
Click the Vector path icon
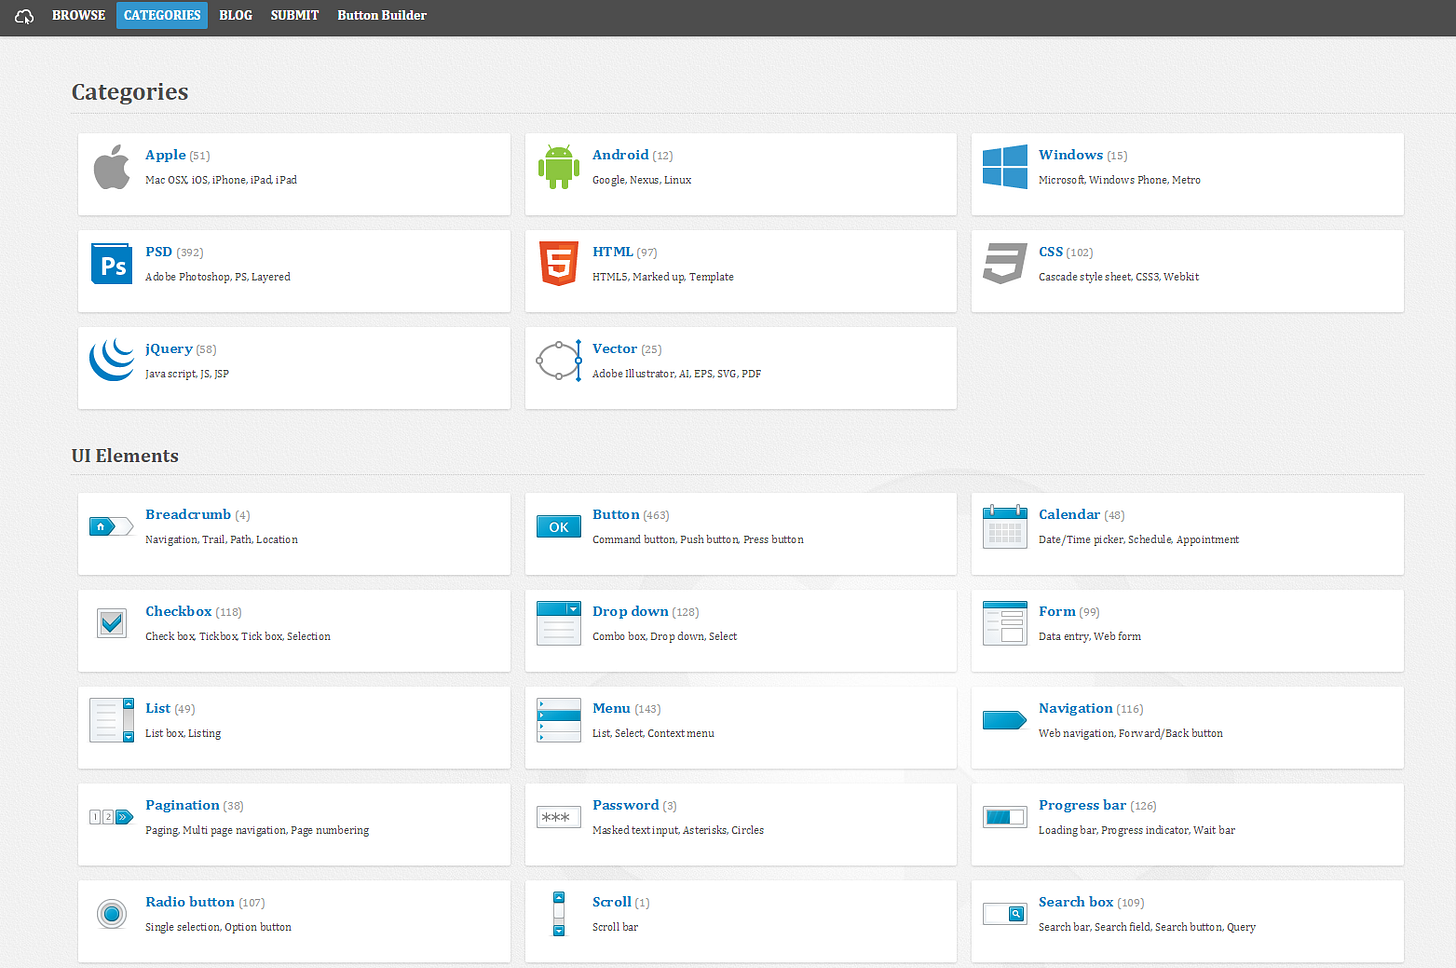pyautogui.click(x=558, y=360)
